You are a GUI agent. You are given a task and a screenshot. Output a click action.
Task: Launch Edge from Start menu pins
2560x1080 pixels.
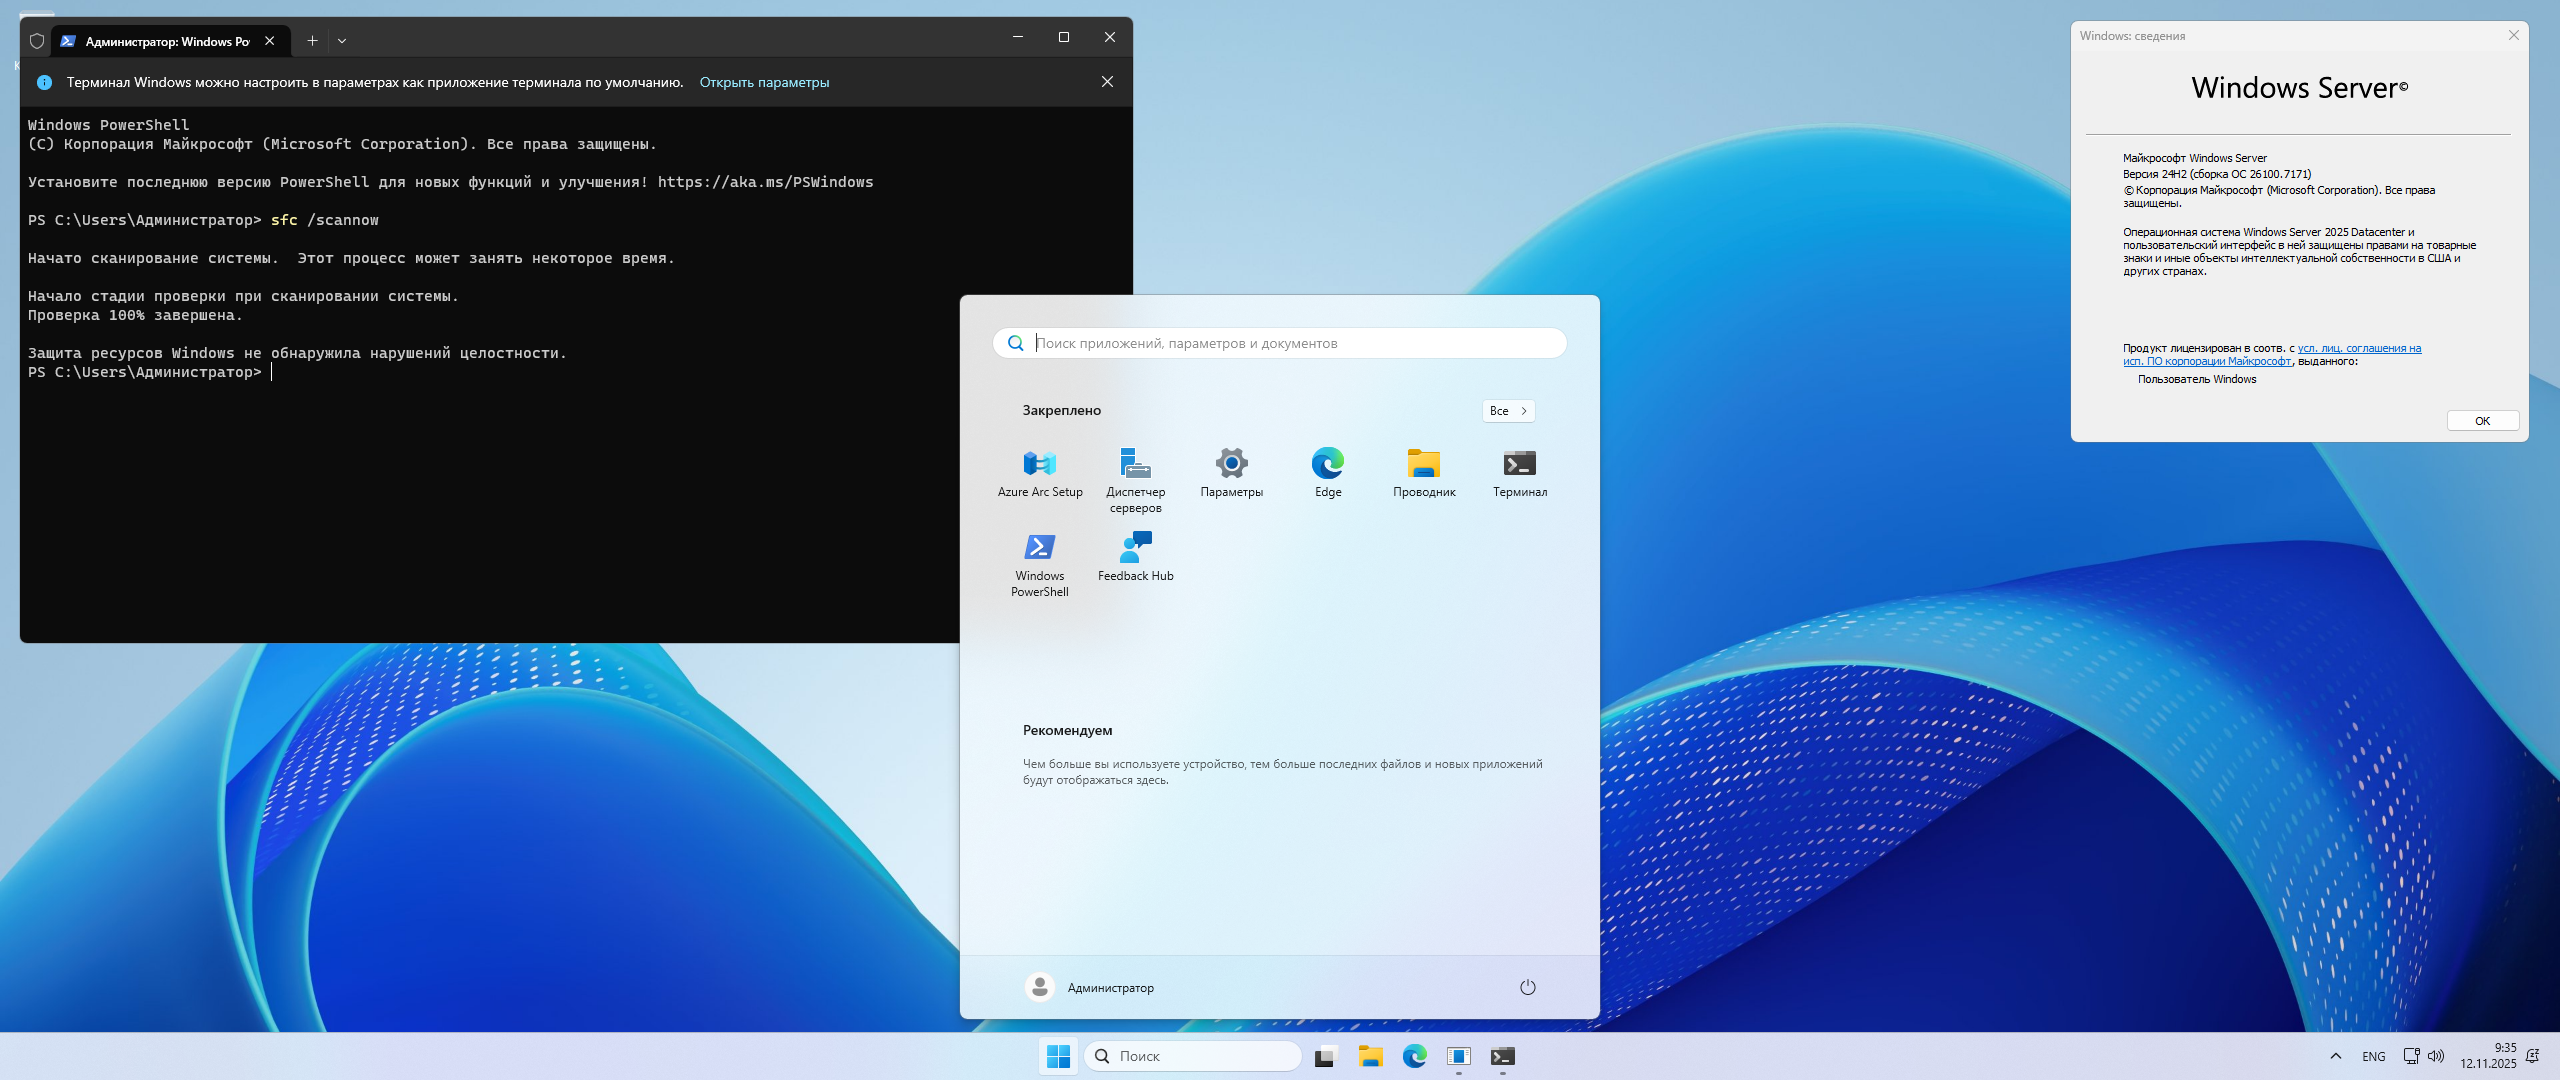tap(1327, 472)
